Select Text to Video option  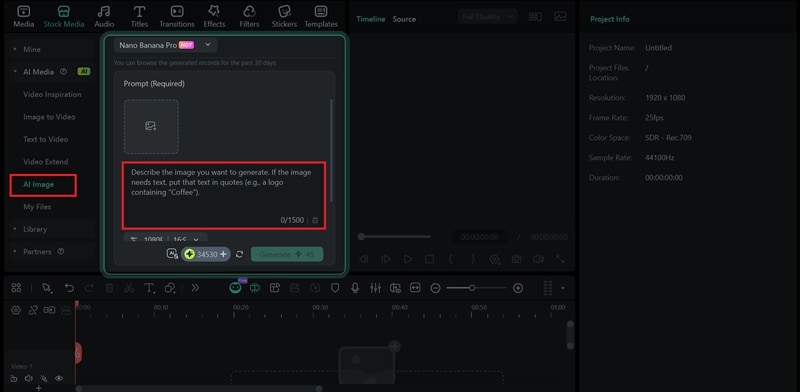click(x=45, y=139)
